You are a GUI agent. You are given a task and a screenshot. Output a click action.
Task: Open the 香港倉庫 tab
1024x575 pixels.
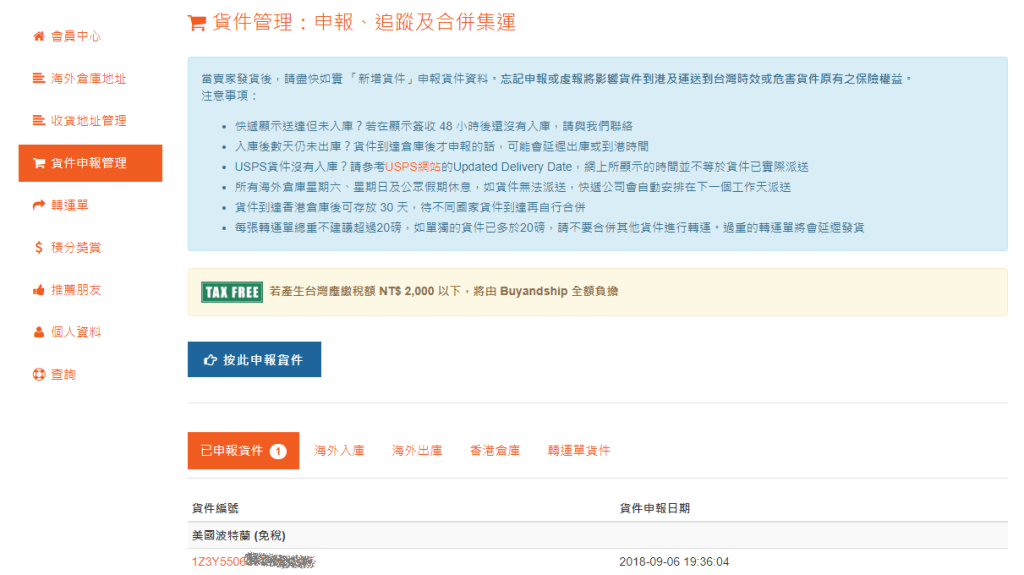495,451
